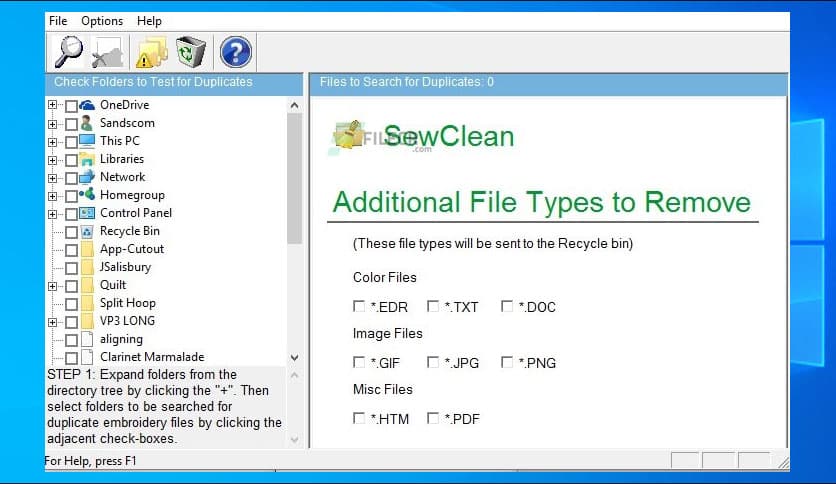Click the VP3 LONG folder icon
The width and height of the screenshot is (836, 484).
[x=88, y=321]
